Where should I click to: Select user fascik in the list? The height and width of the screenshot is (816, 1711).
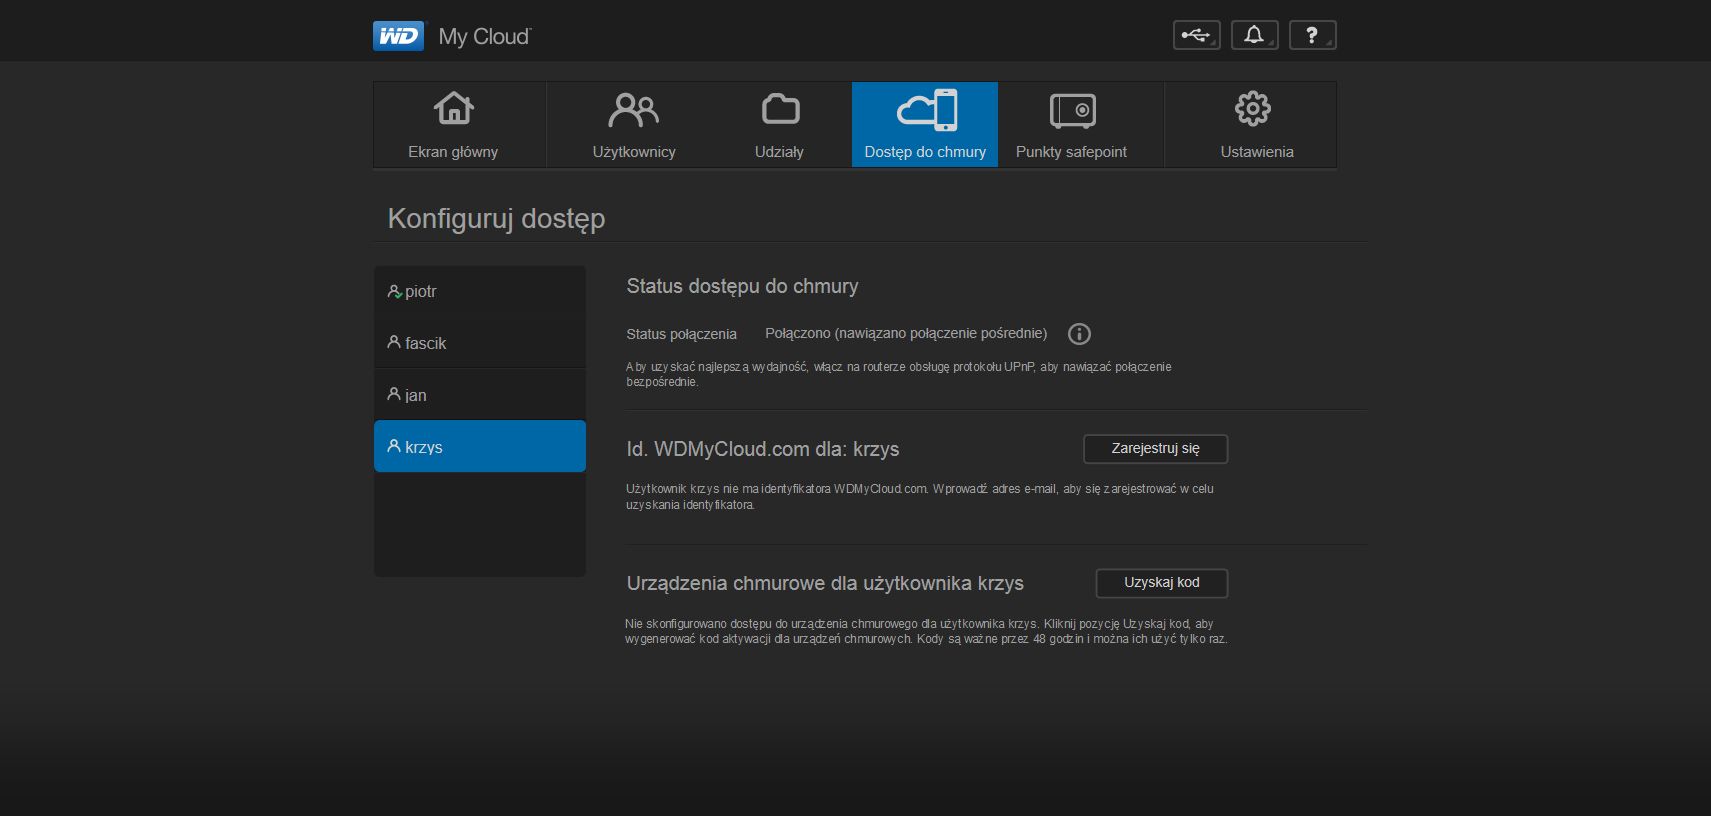point(480,343)
